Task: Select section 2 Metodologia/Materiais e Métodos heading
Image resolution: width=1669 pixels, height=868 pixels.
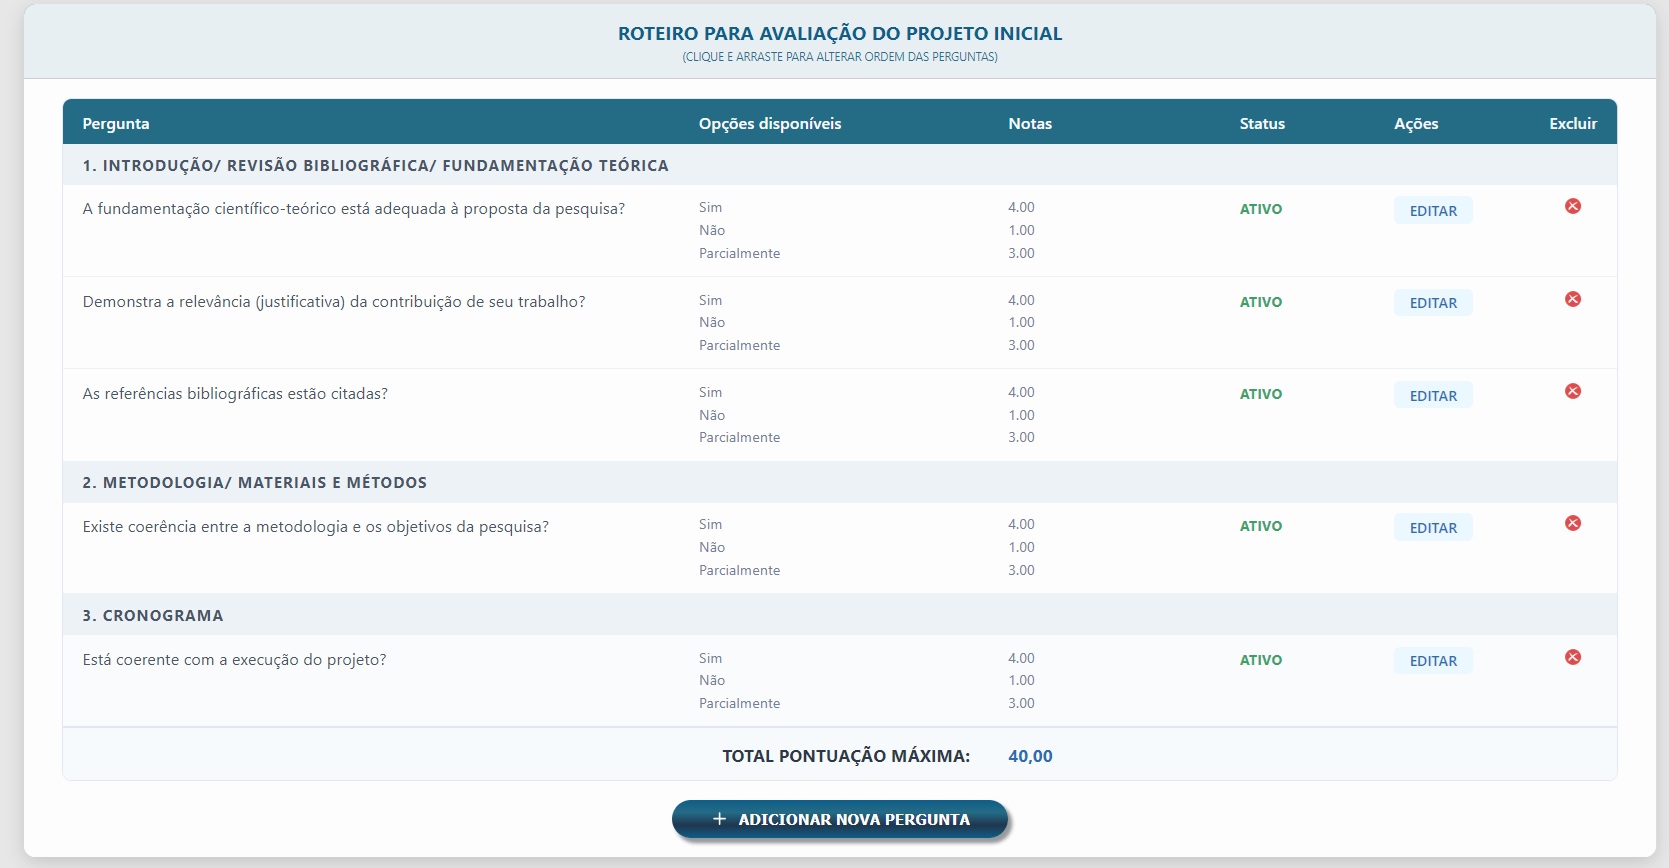Action: coord(254,483)
